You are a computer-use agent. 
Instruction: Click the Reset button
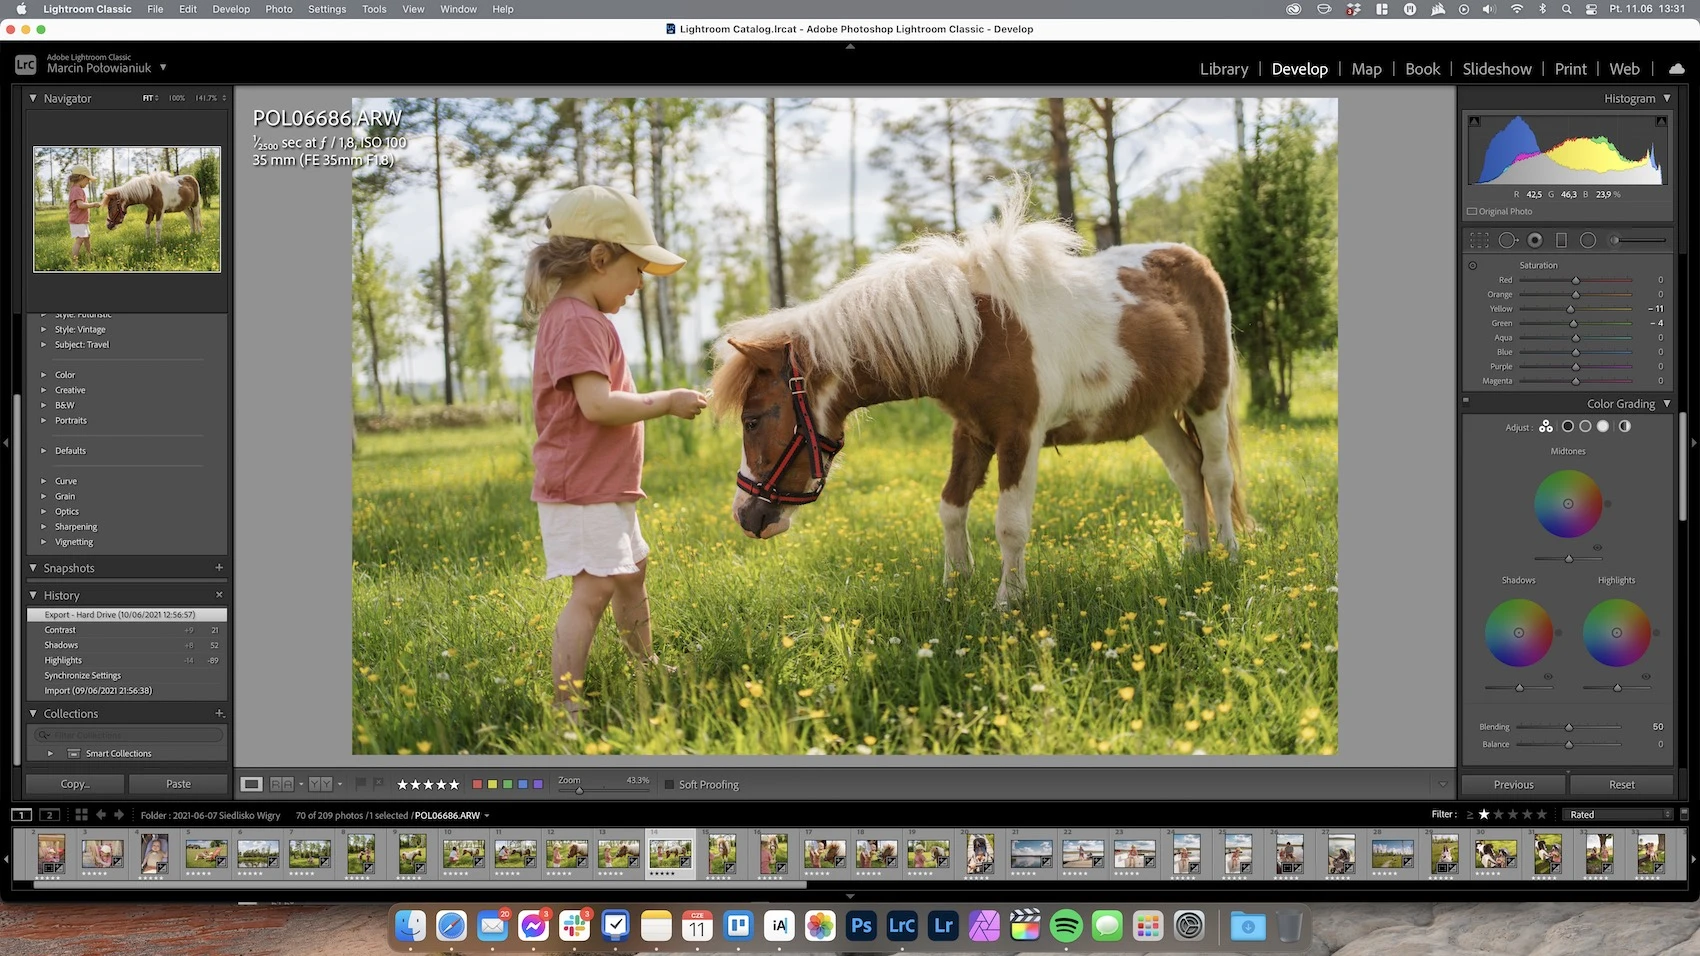[1622, 785]
